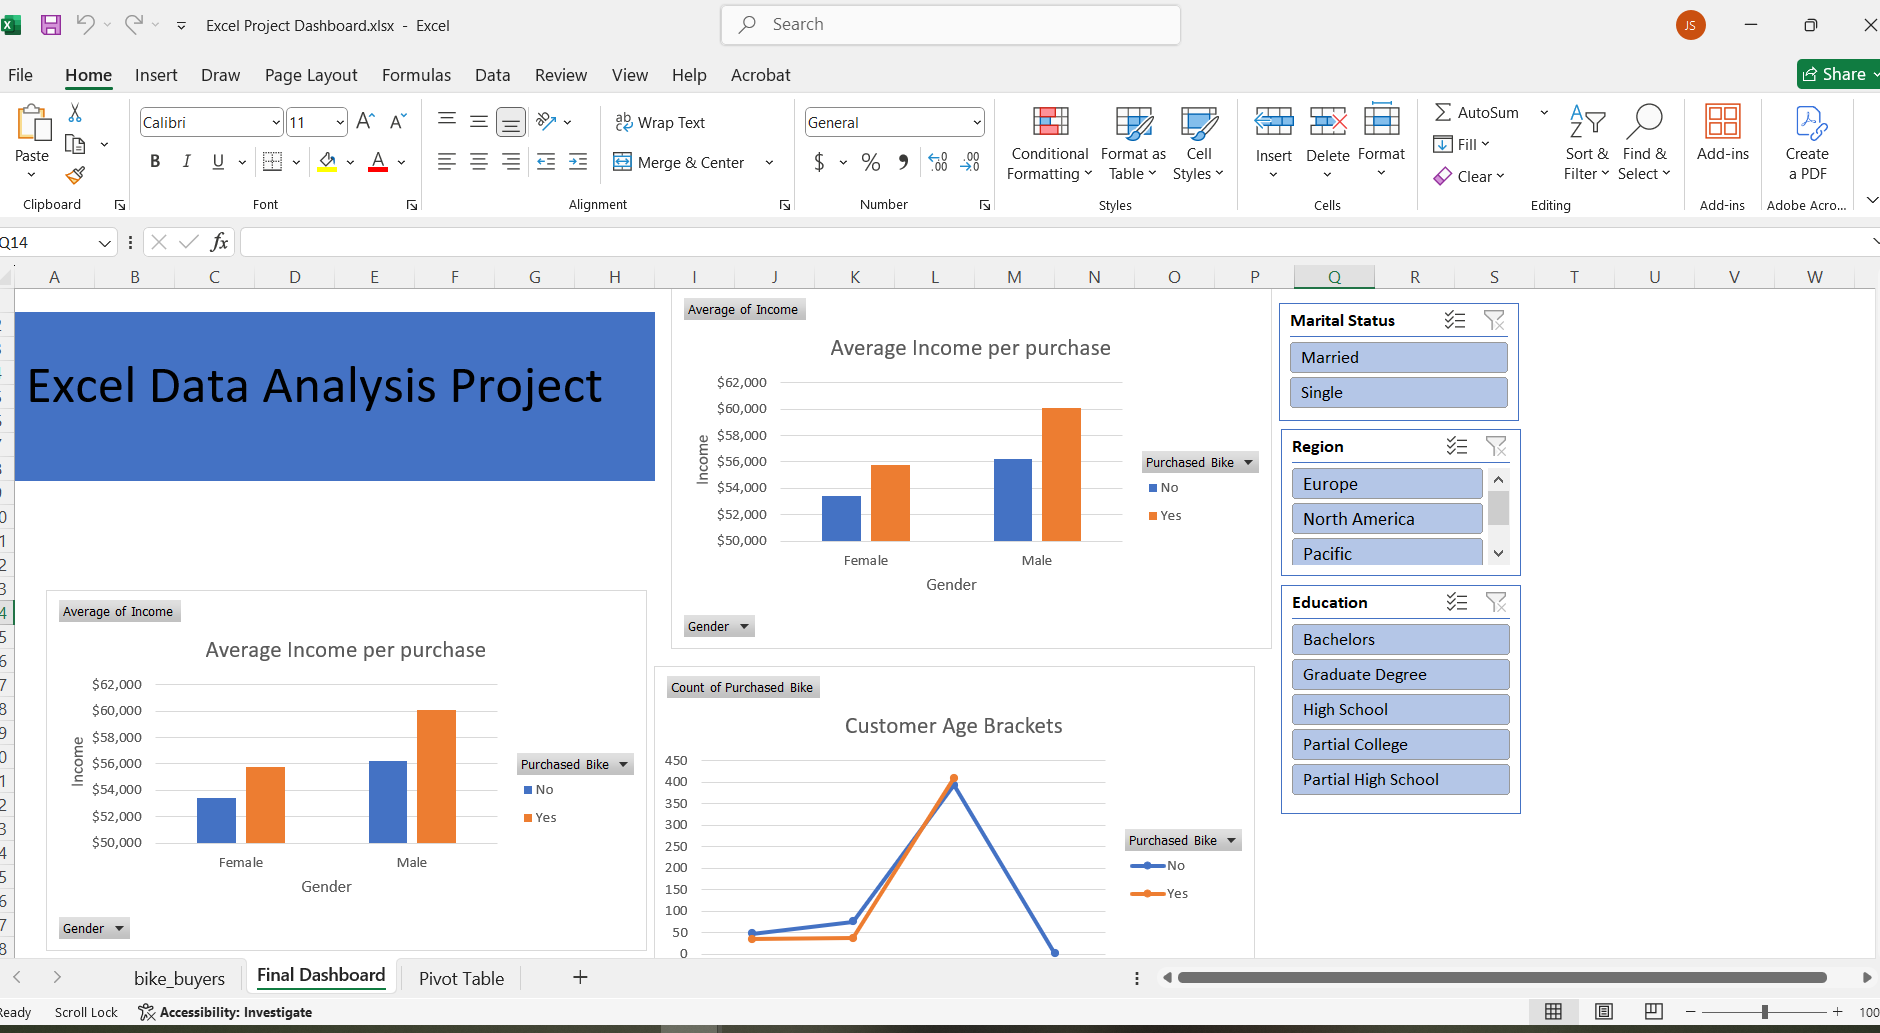The image size is (1880, 1033).
Task: Expand the AutoSum dropdown arrow
Action: pos(1544,113)
